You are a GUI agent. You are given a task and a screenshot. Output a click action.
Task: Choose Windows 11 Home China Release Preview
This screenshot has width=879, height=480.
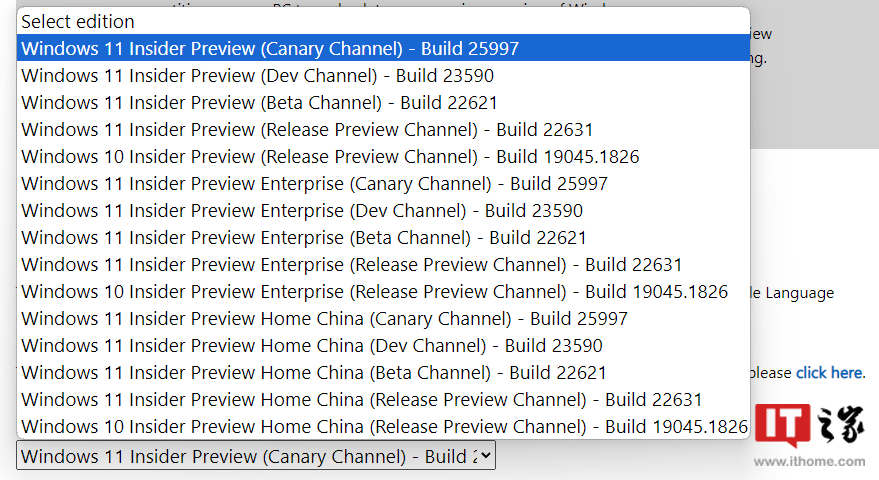[x=361, y=399]
